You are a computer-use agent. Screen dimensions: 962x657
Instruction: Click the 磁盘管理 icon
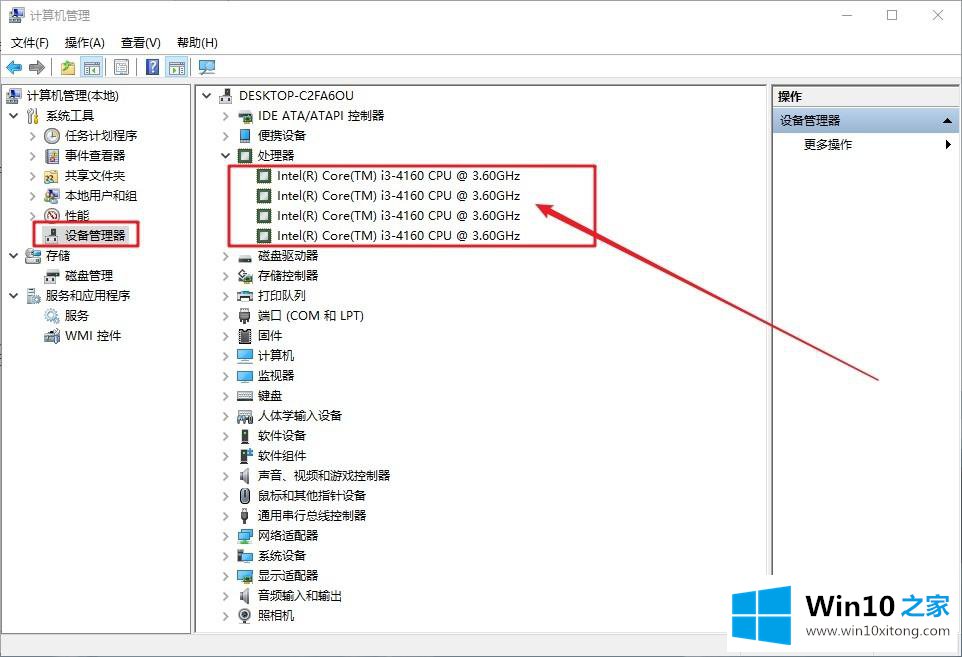pos(52,276)
